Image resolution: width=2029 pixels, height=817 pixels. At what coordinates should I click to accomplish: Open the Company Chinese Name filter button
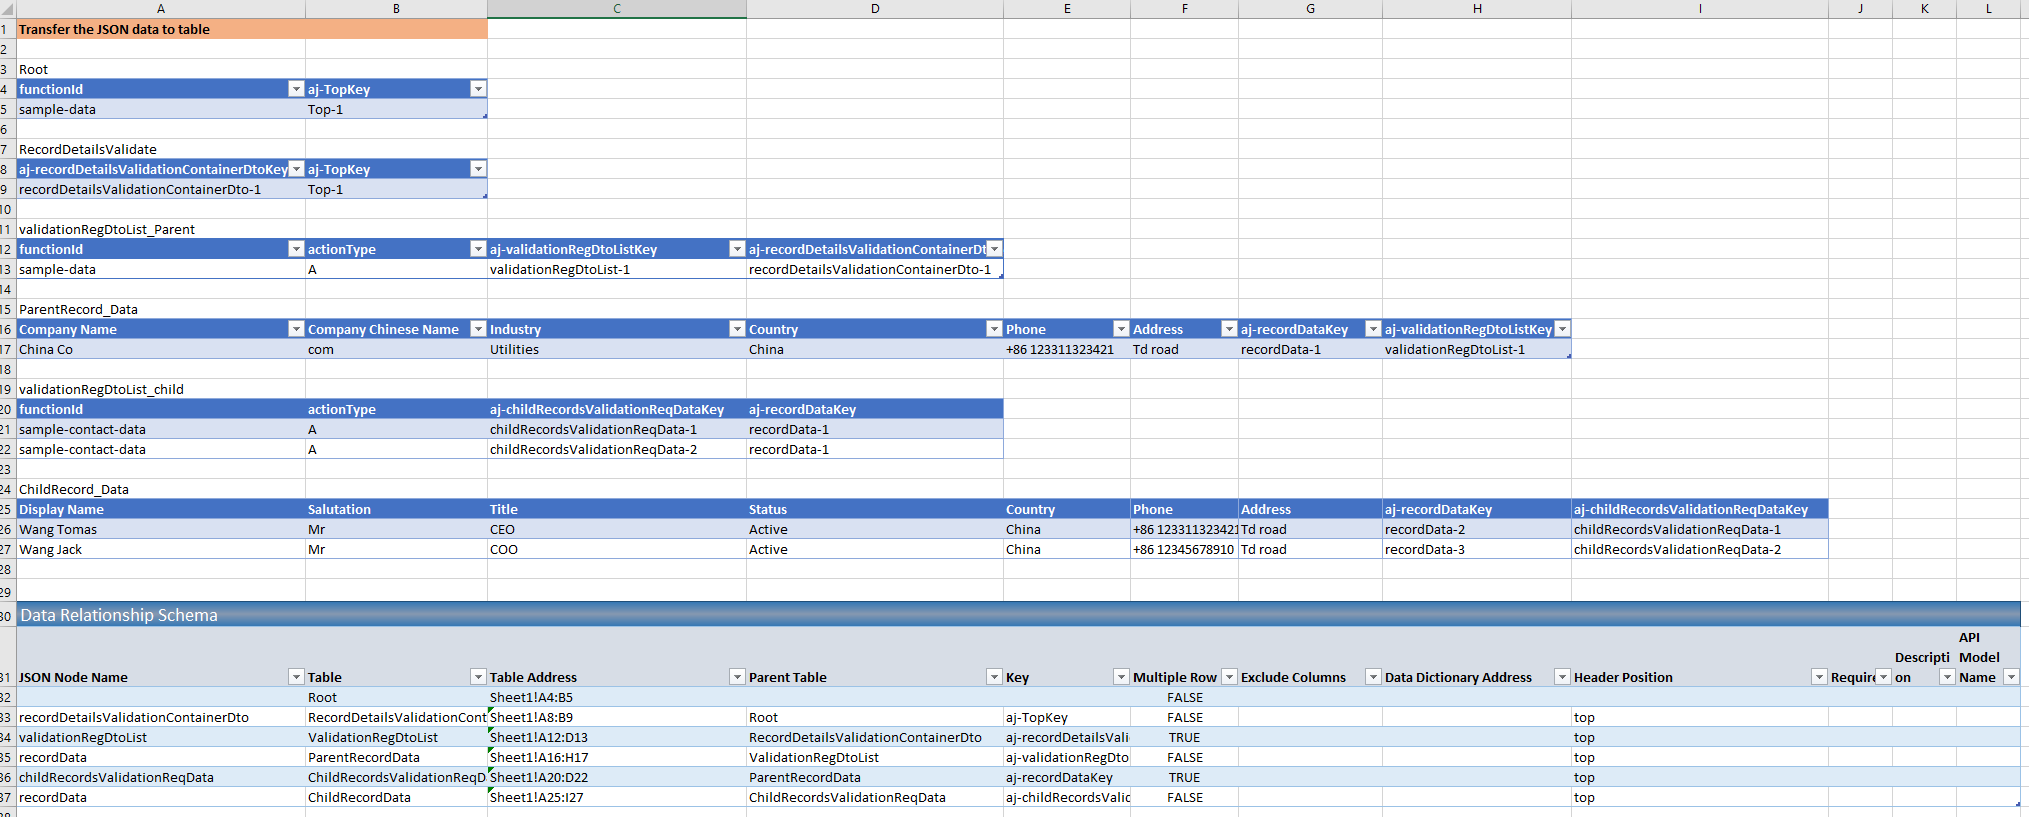pyautogui.click(x=478, y=329)
